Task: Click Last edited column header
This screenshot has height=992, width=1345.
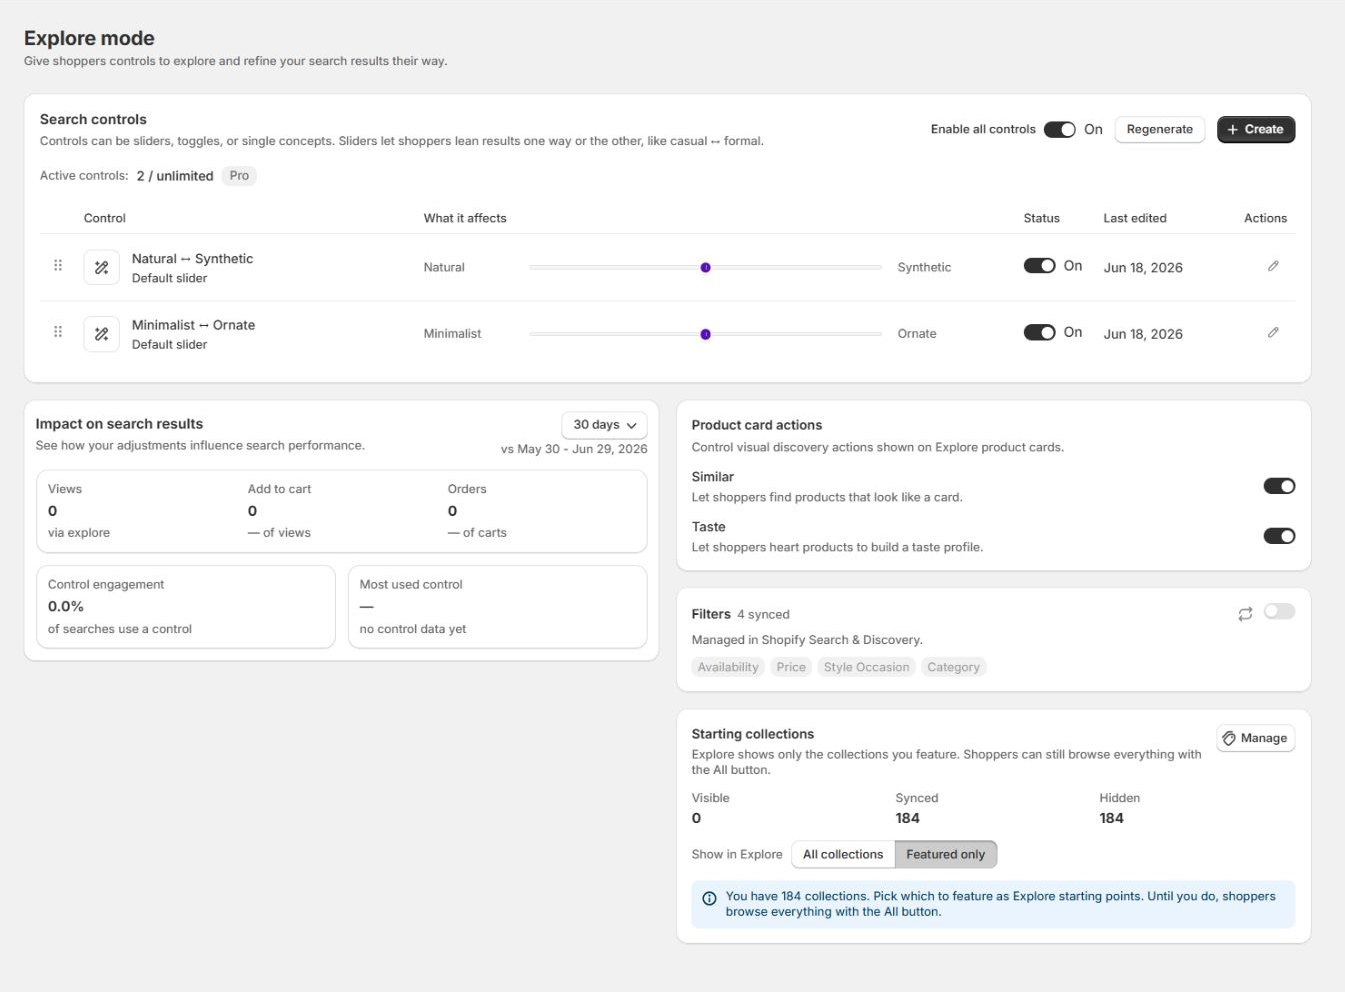Action: 1135,218
